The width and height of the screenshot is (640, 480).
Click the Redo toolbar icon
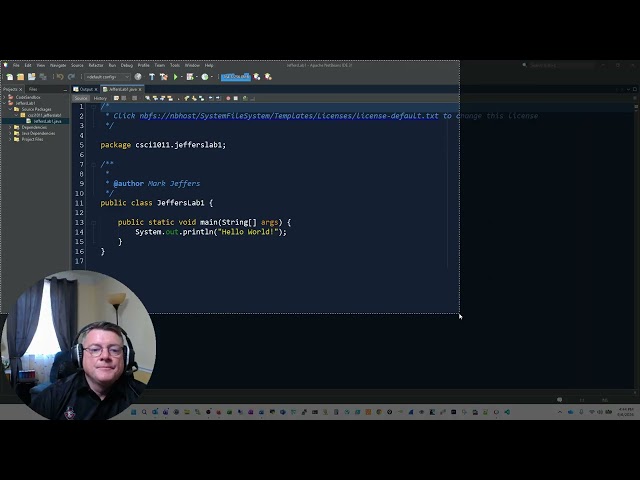[x=71, y=77]
